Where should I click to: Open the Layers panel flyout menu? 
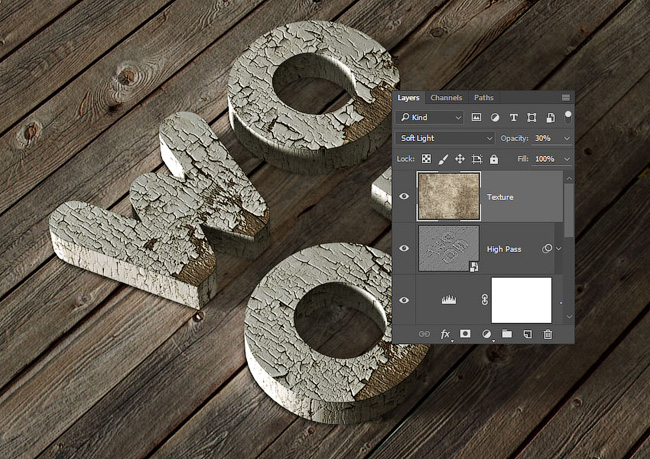565,98
